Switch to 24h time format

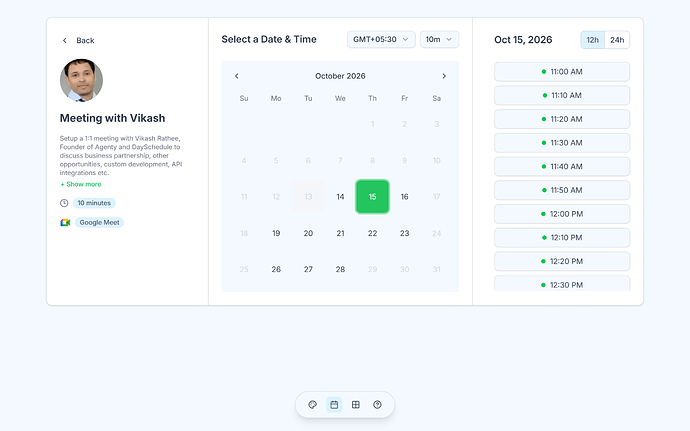click(617, 40)
